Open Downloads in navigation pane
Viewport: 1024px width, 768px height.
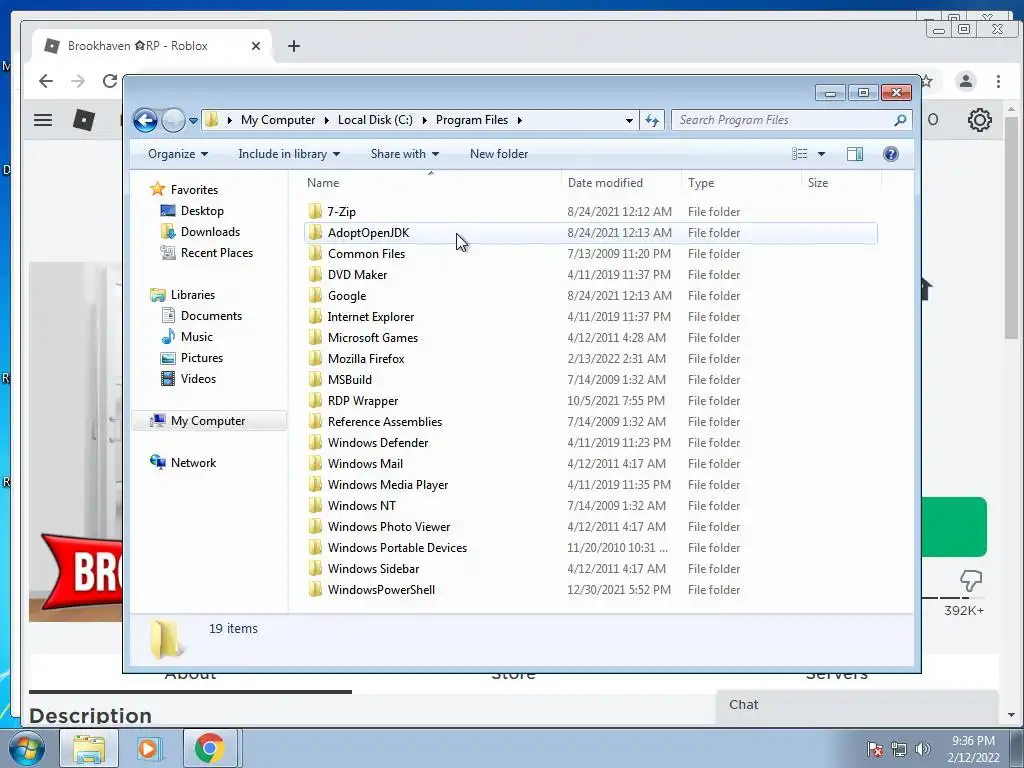pos(210,232)
